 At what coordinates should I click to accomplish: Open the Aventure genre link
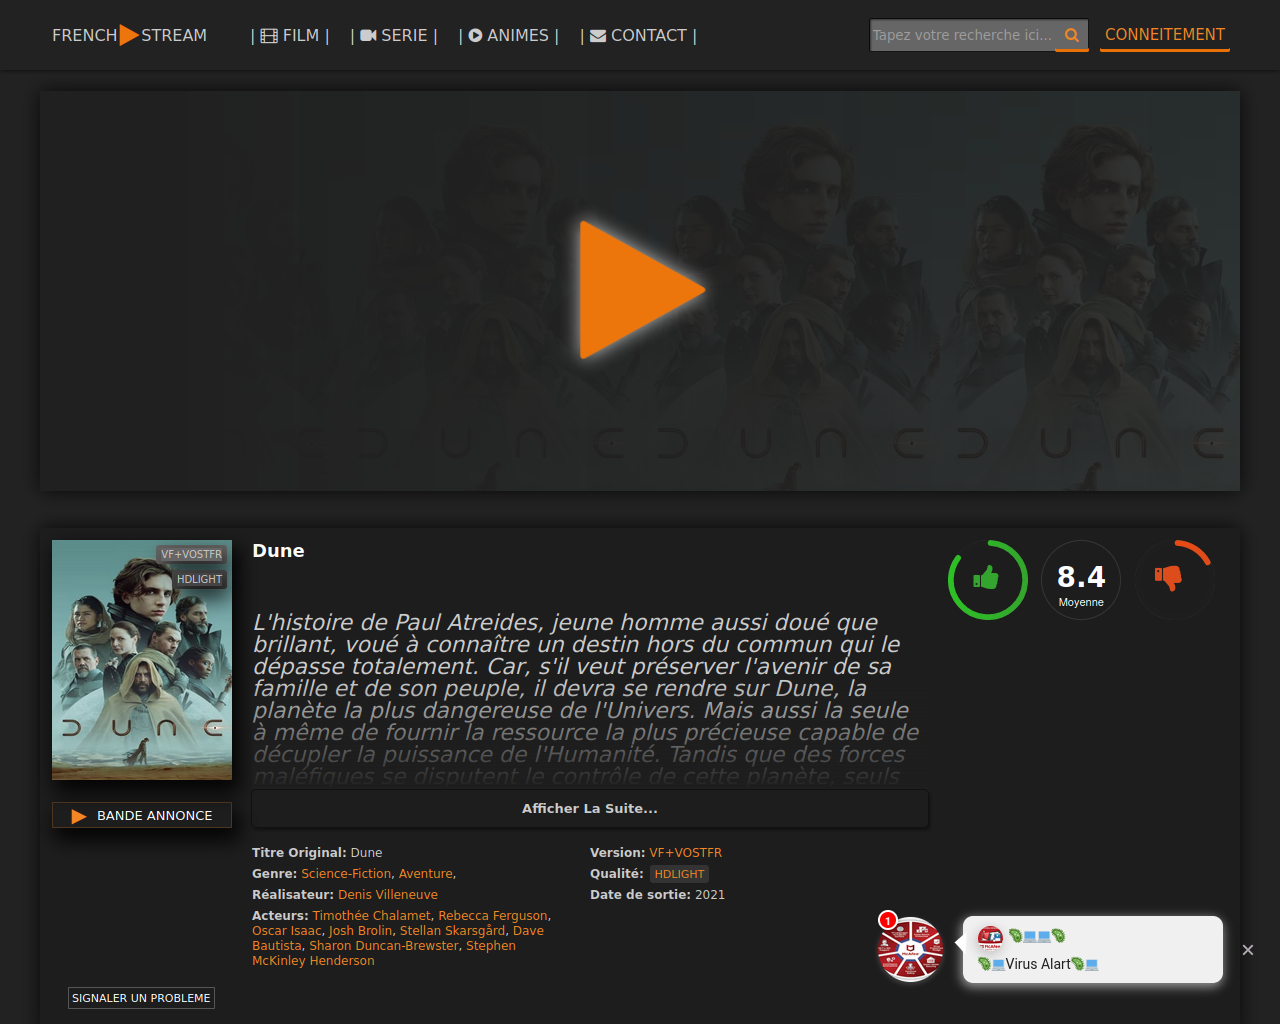click(x=426, y=874)
